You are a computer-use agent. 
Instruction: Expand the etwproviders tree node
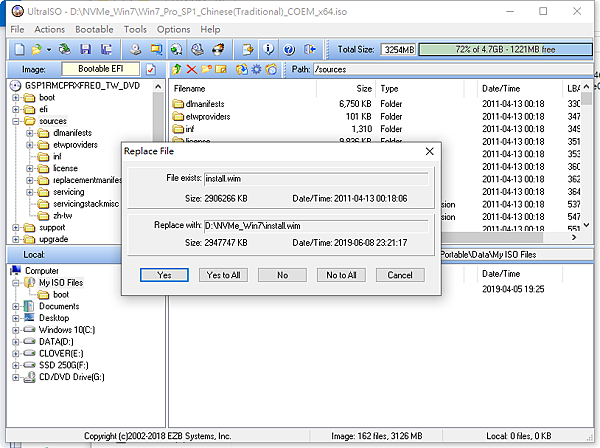[x=30, y=145]
